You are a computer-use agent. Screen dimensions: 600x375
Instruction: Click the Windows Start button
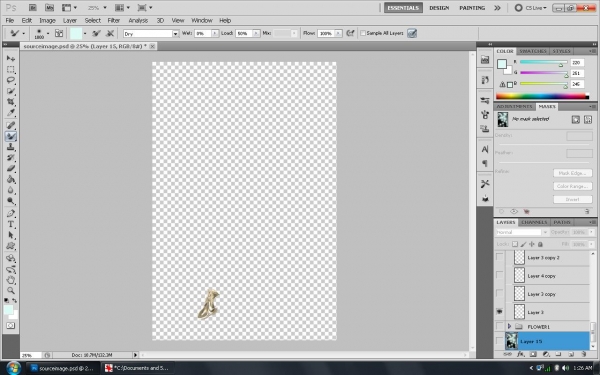pos(13,368)
